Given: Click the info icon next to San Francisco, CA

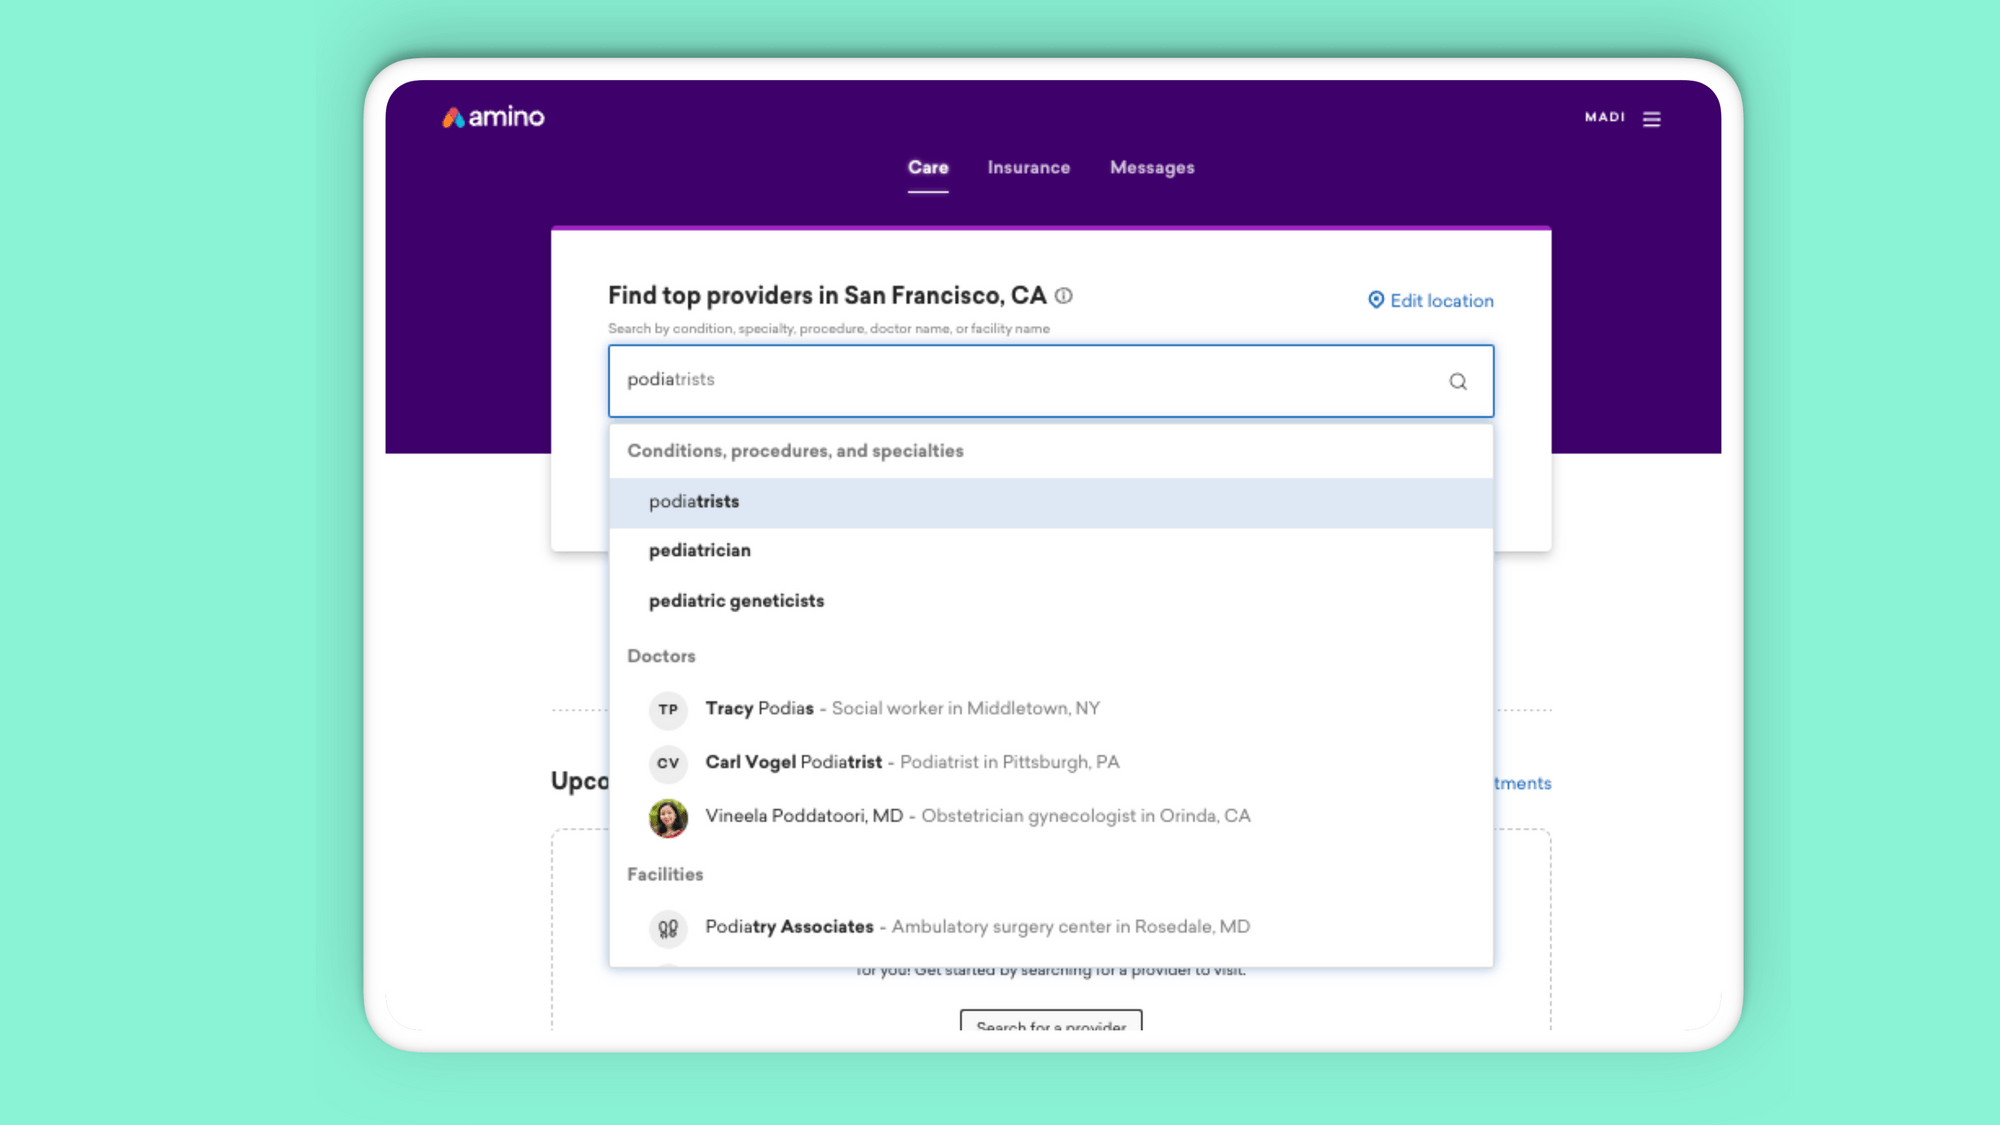Looking at the screenshot, I should (x=1064, y=296).
